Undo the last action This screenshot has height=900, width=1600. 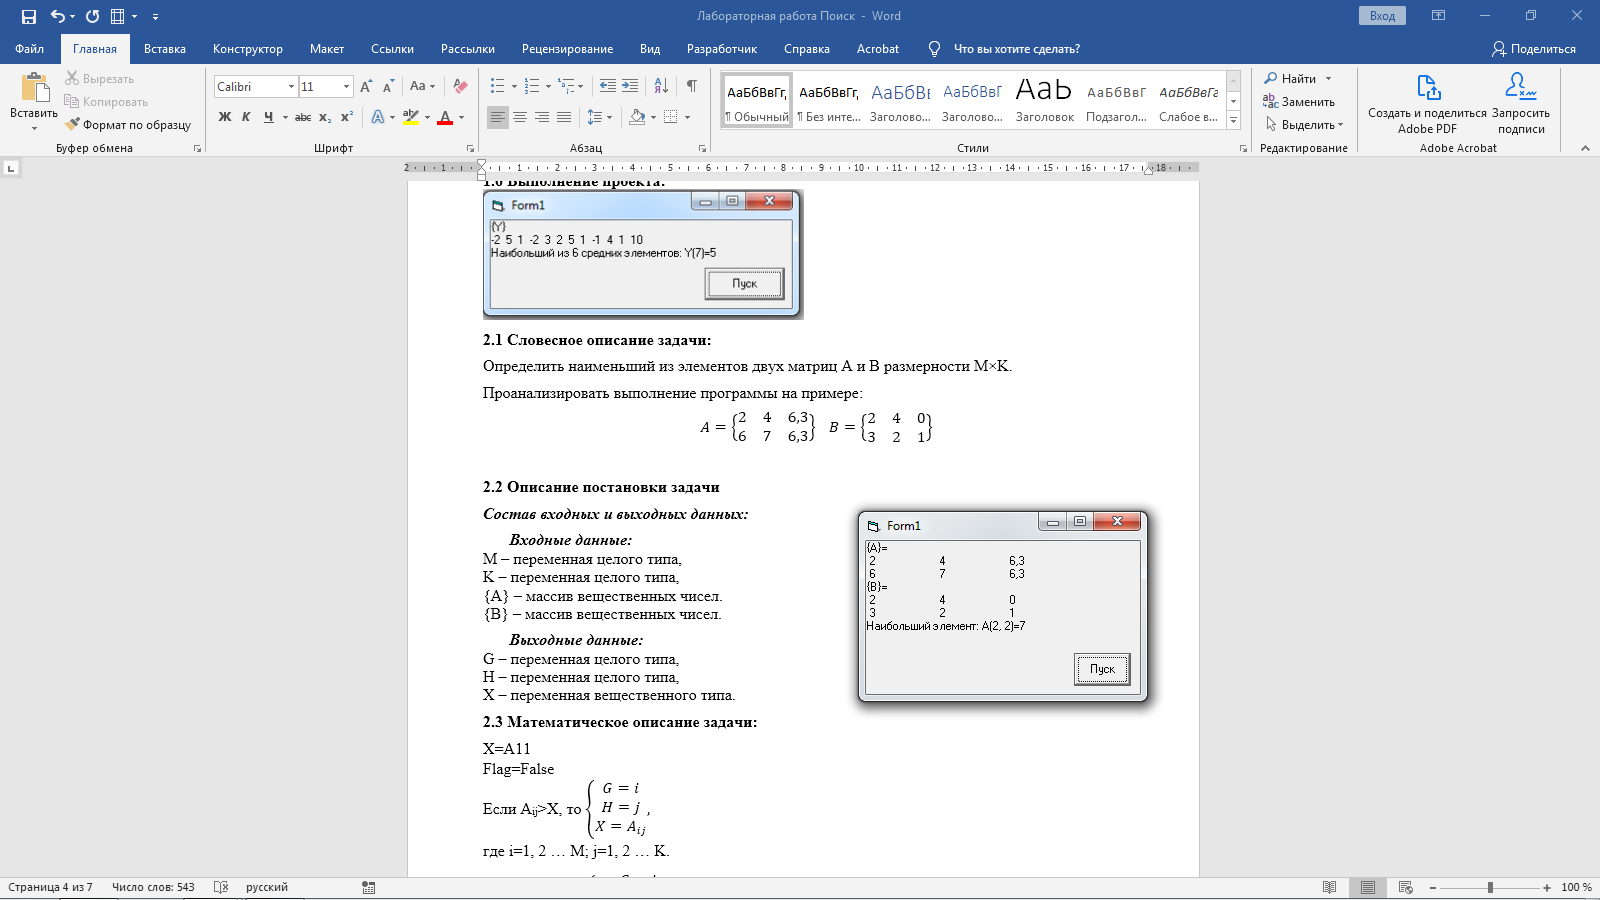point(58,16)
